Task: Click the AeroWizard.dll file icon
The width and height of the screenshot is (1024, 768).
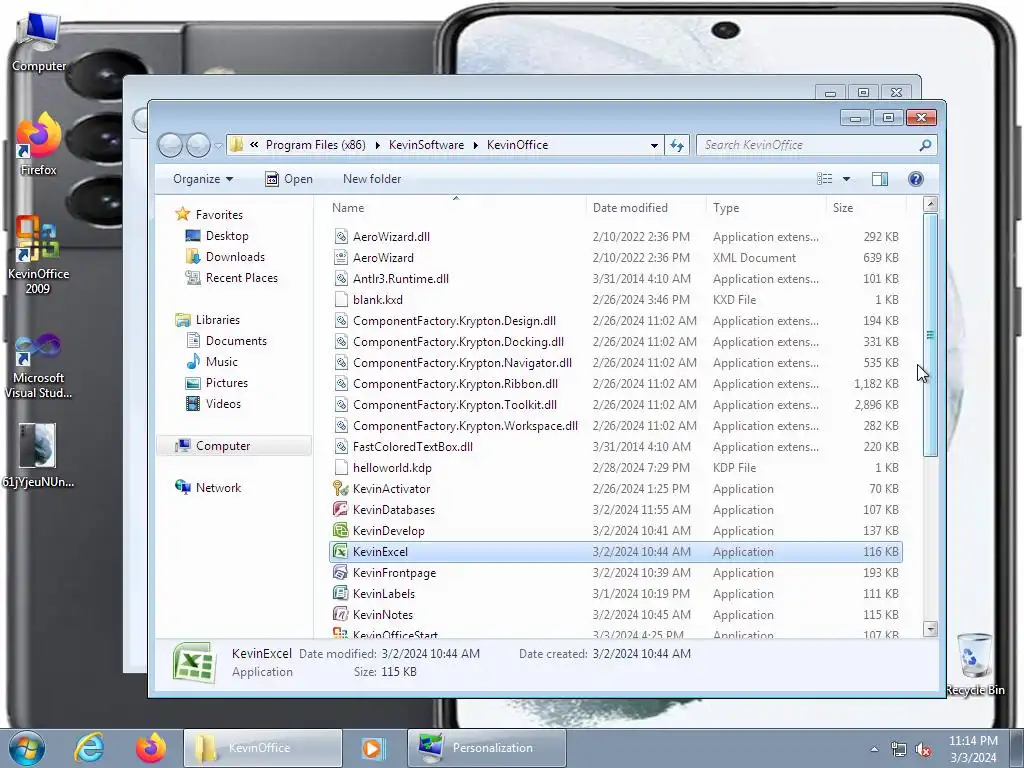Action: pos(340,236)
